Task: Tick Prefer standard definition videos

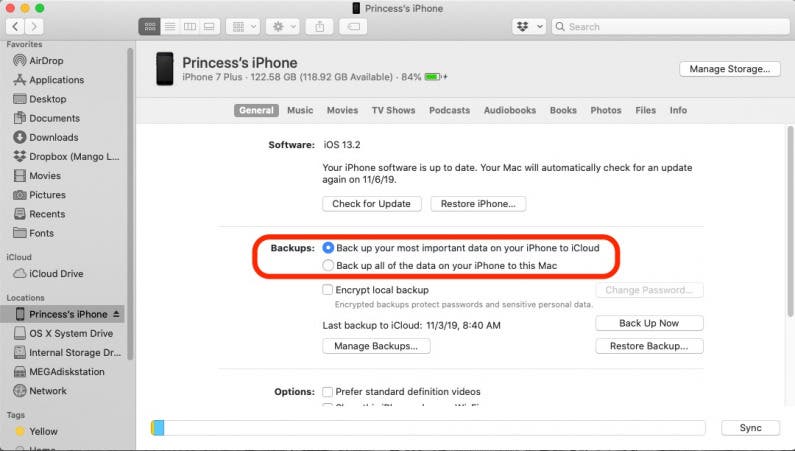Action: (328, 391)
